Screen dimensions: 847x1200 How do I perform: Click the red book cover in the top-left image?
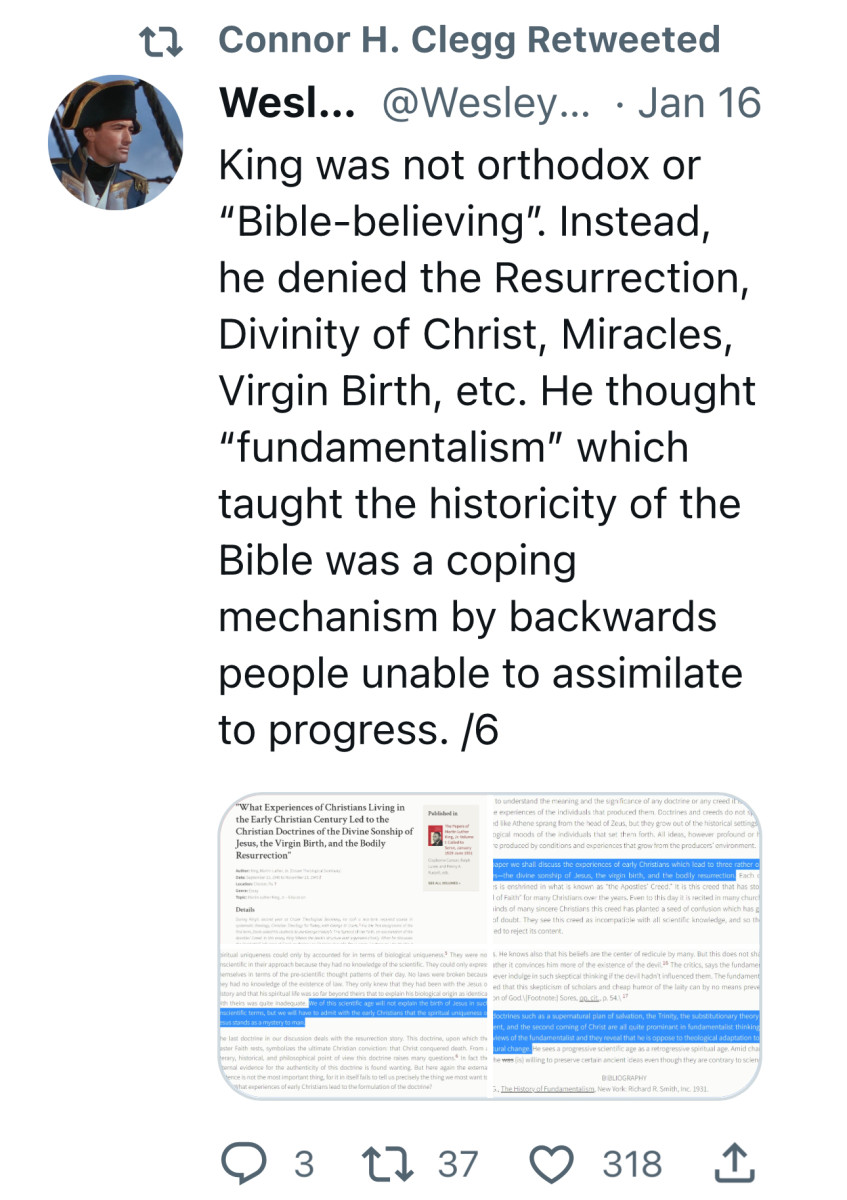point(435,831)
